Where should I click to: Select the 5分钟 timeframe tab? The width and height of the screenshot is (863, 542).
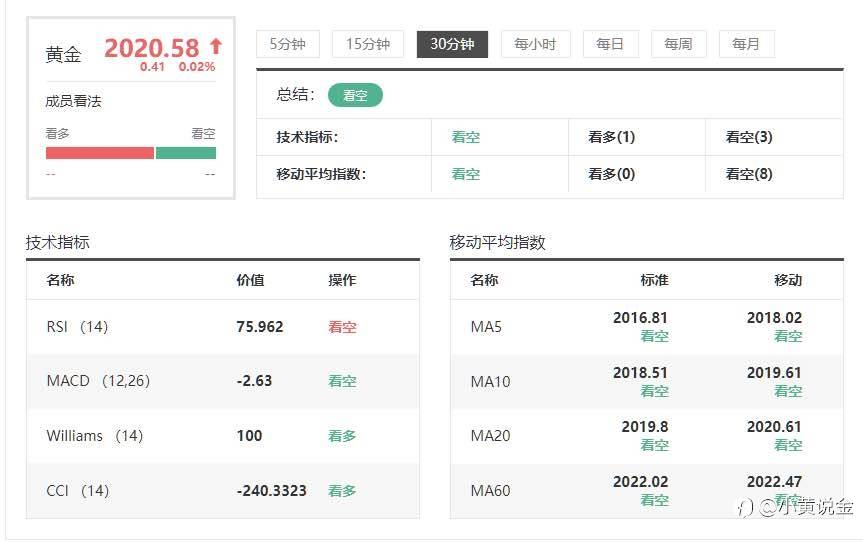[287, 44]
